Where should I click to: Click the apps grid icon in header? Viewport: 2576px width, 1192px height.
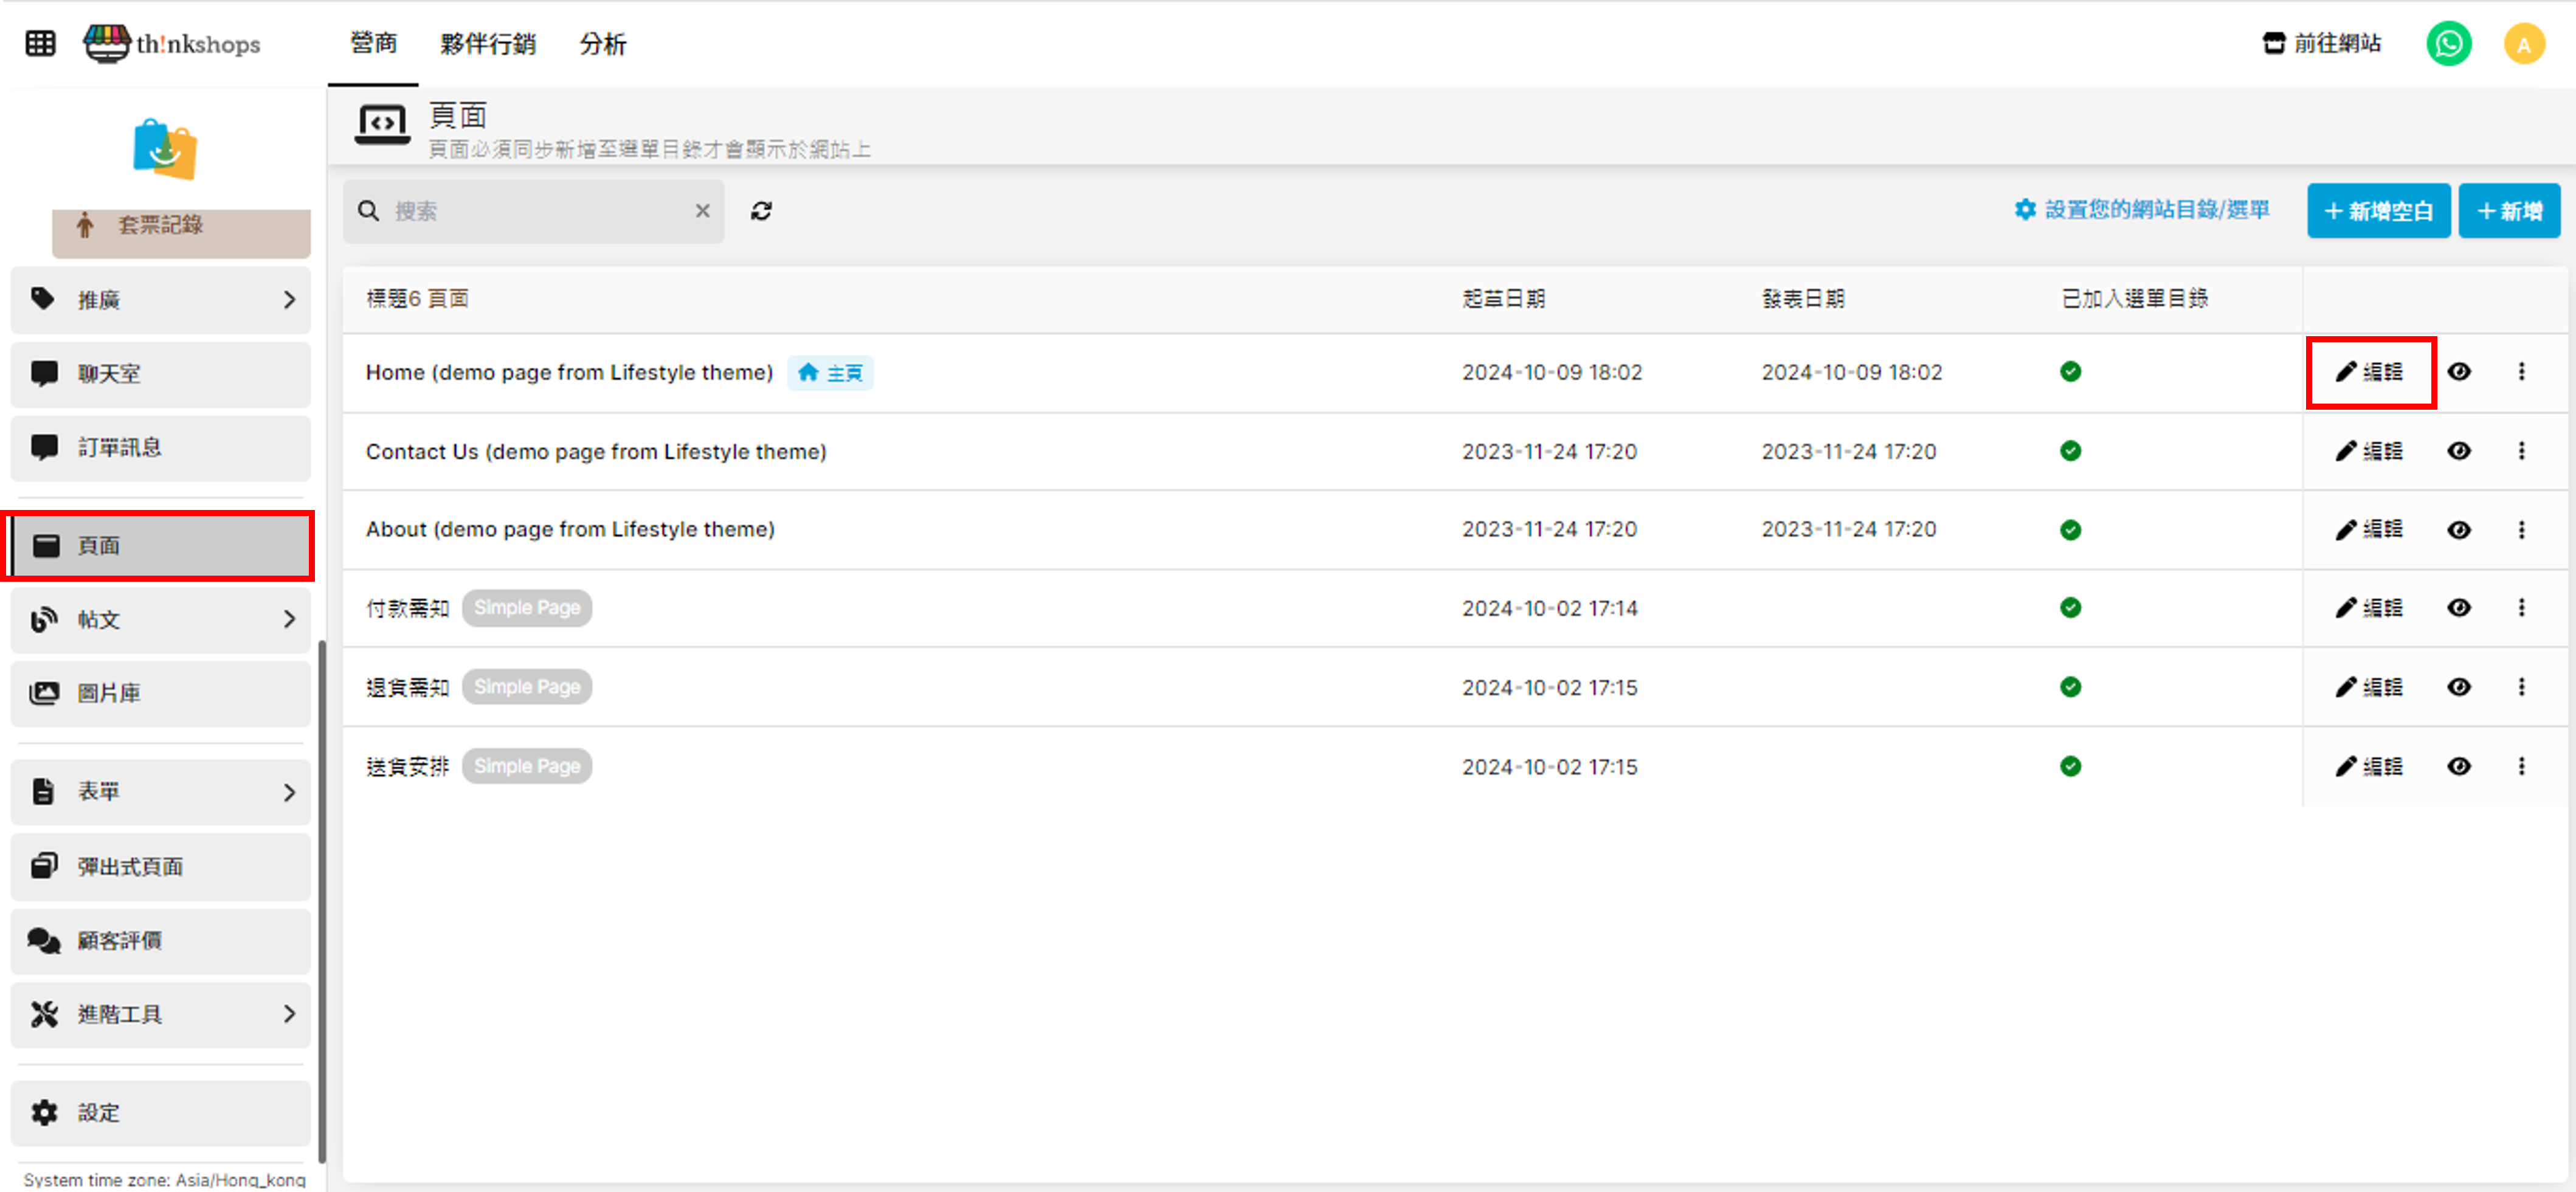(x=40, y=43)
